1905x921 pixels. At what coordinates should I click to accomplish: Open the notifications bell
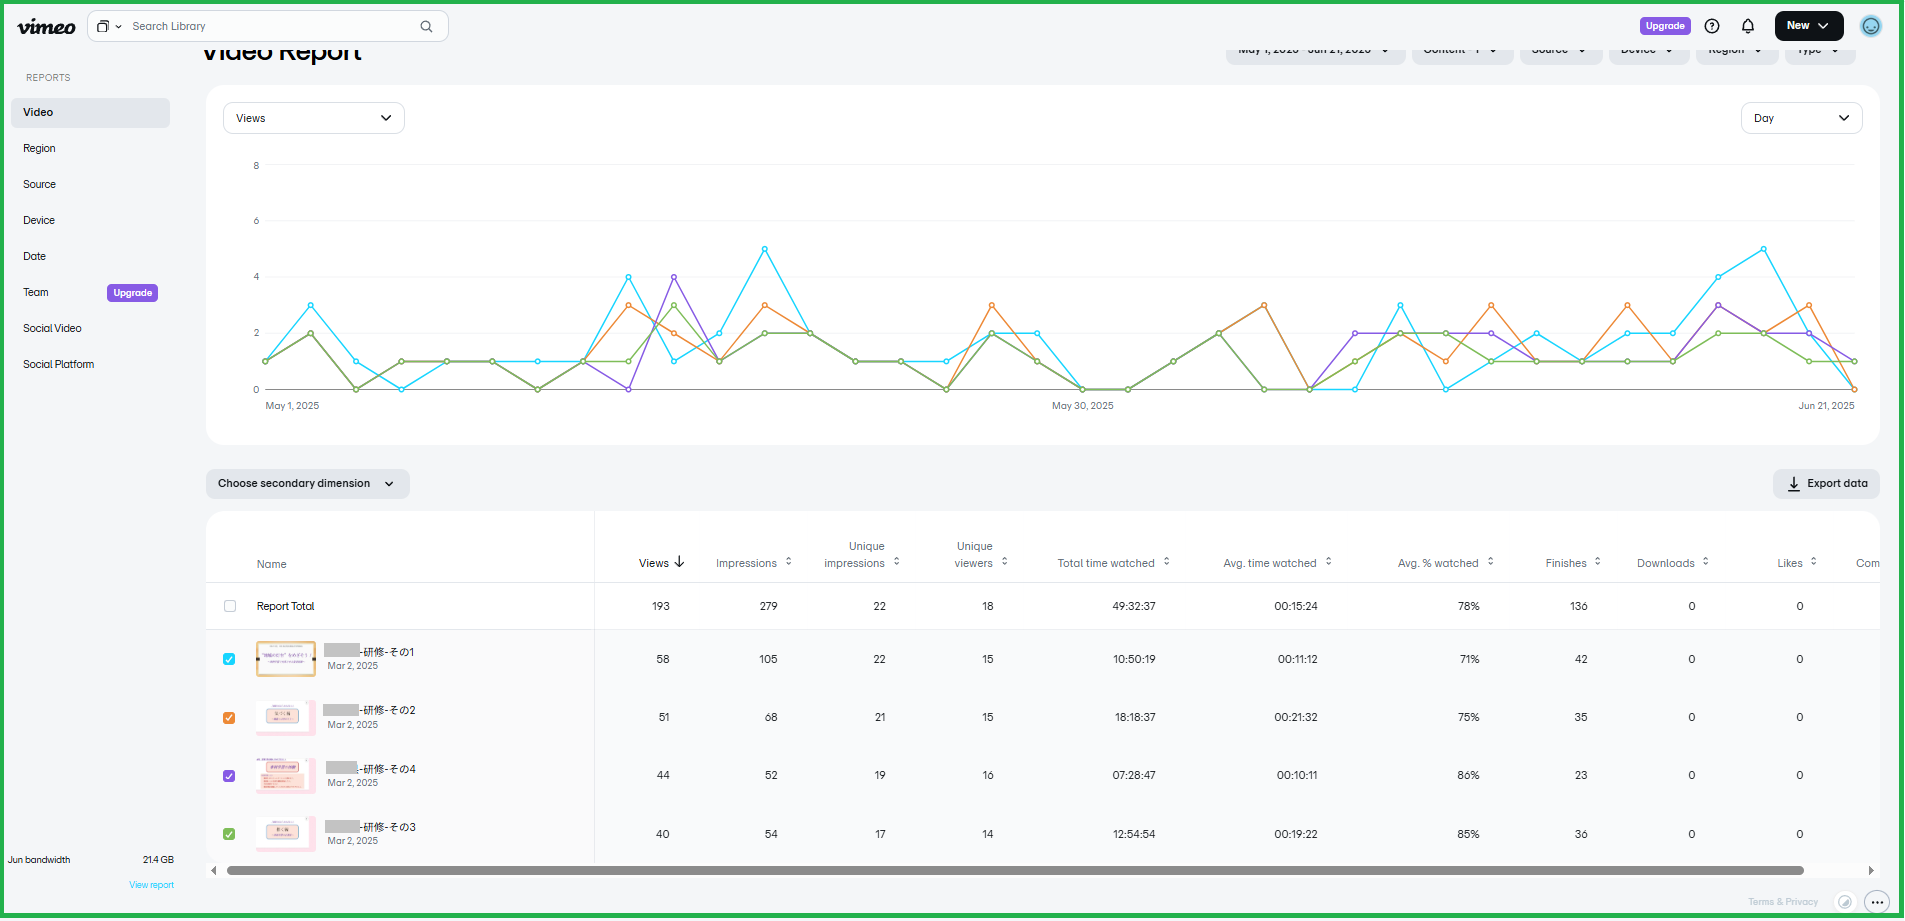pyautogui.click(x=1747, y=26)
